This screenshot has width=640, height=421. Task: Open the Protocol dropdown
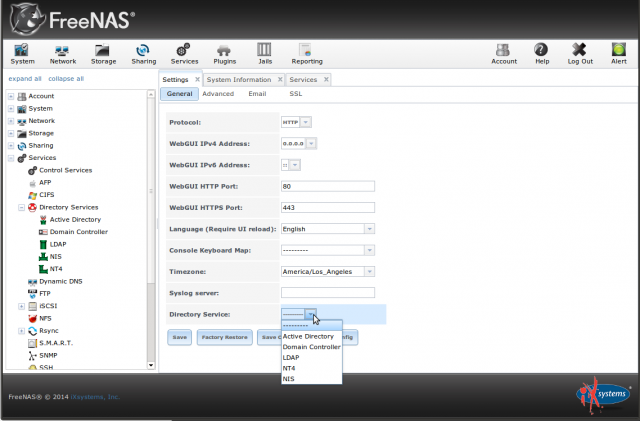305,122
